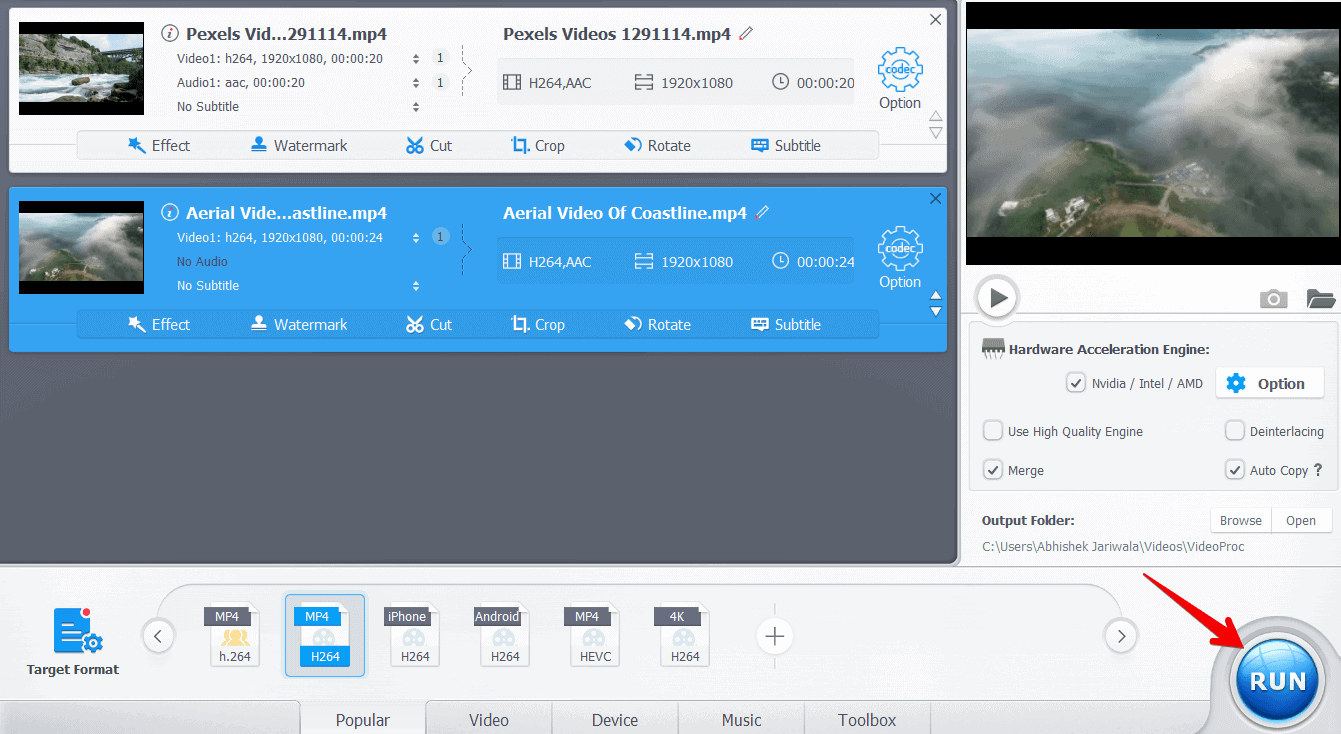1341x734 pixels.
Task: Play the preview video
Action: point(997,297)
